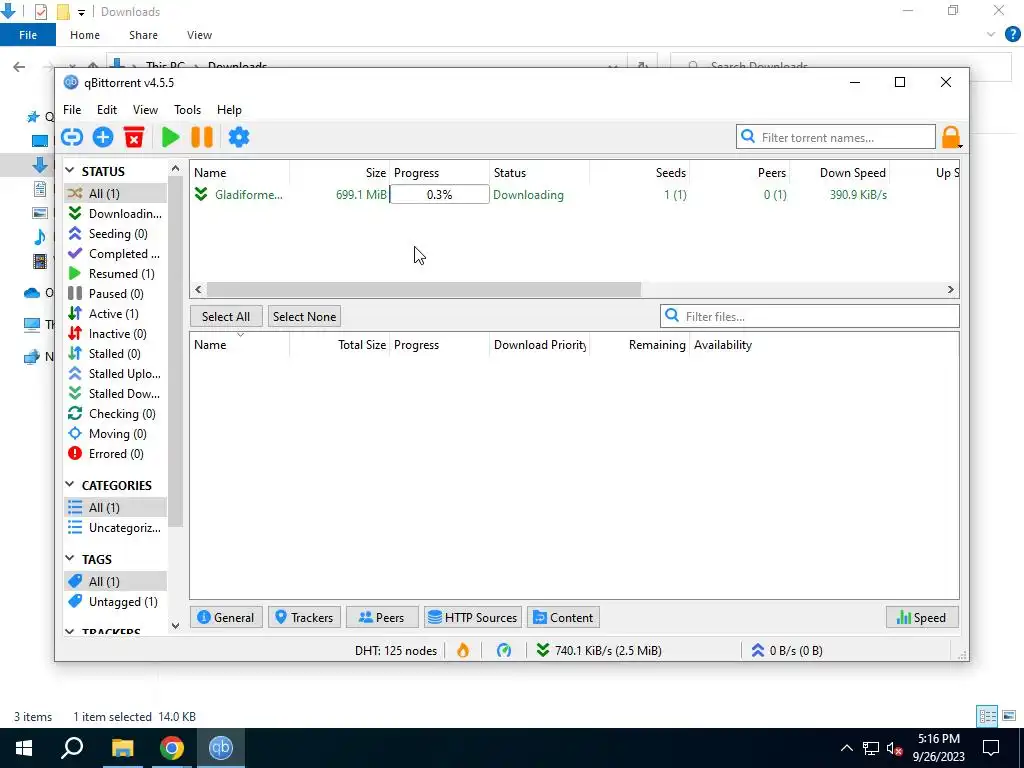
Task: Open Options with the blue gear icon
Action: tap(238, 137)
